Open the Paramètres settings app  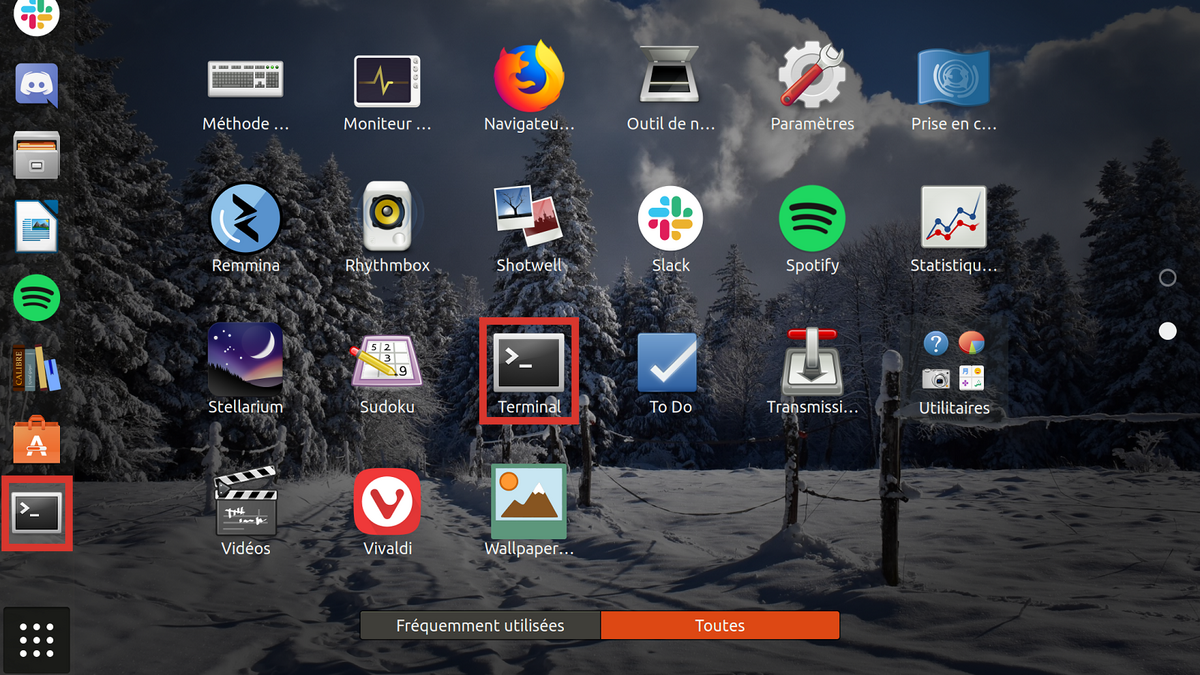point(812,76)
